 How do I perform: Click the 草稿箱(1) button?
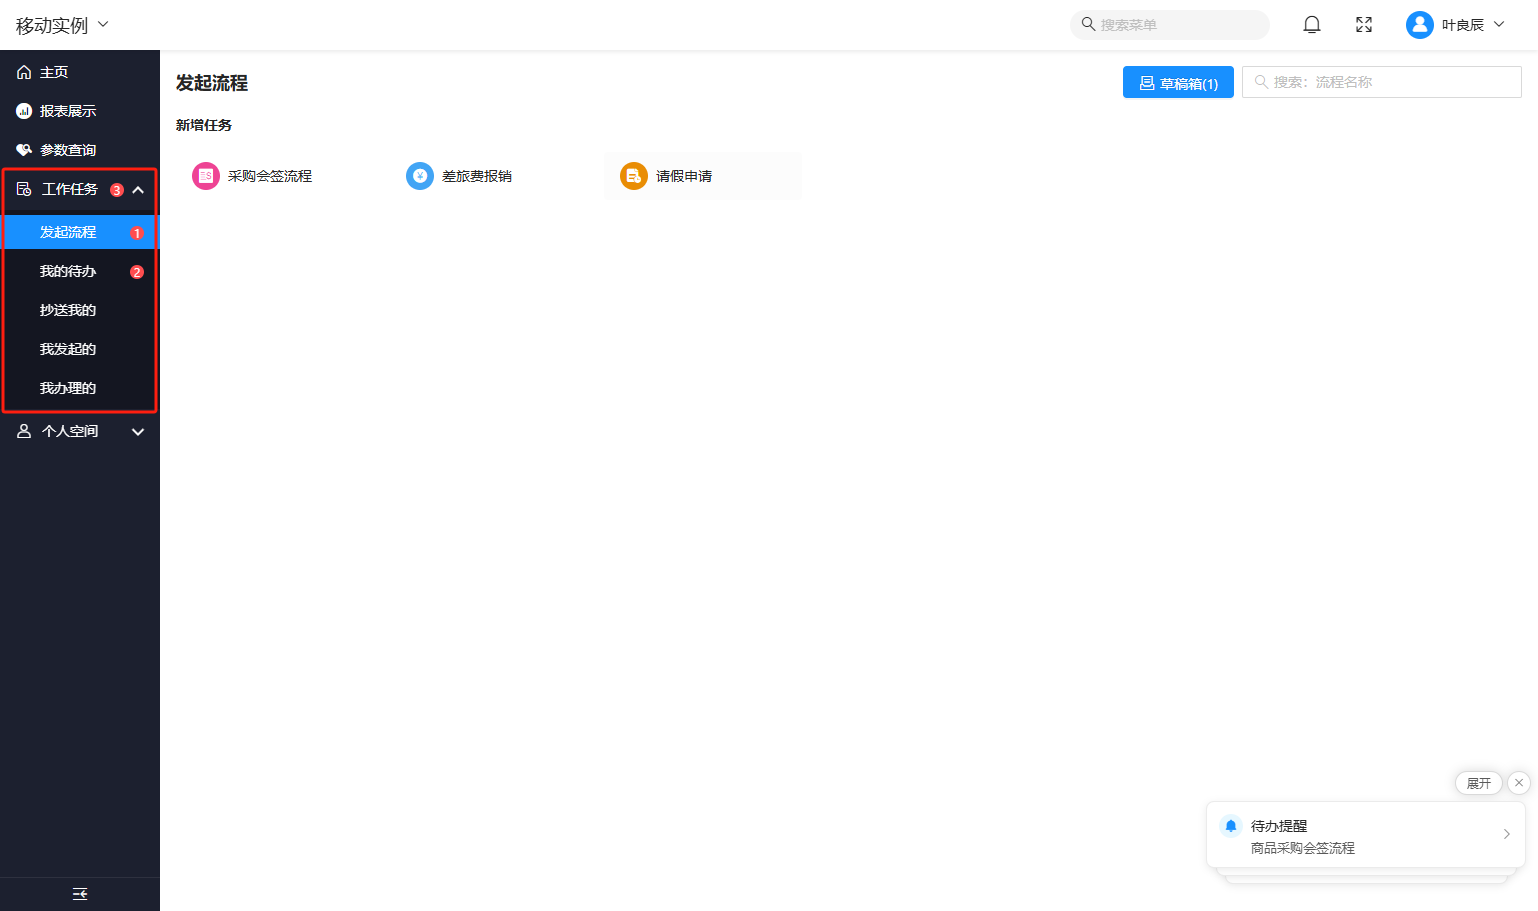click(x=1178, y=83)
